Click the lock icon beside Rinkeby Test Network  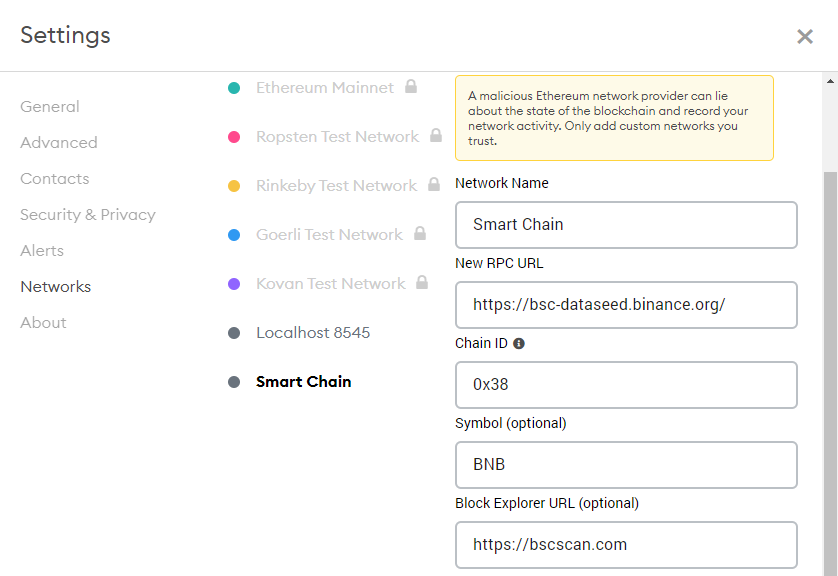(434, 184)
